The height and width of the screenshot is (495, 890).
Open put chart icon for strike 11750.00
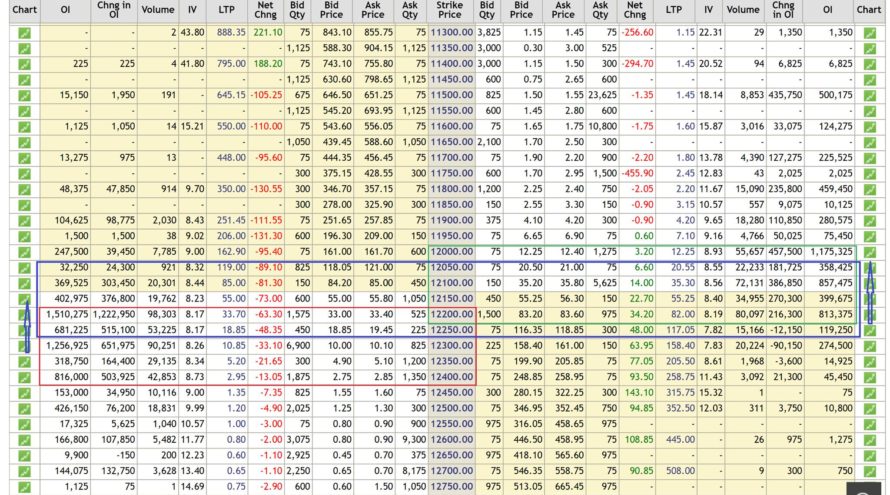click(x=870, y=174)
